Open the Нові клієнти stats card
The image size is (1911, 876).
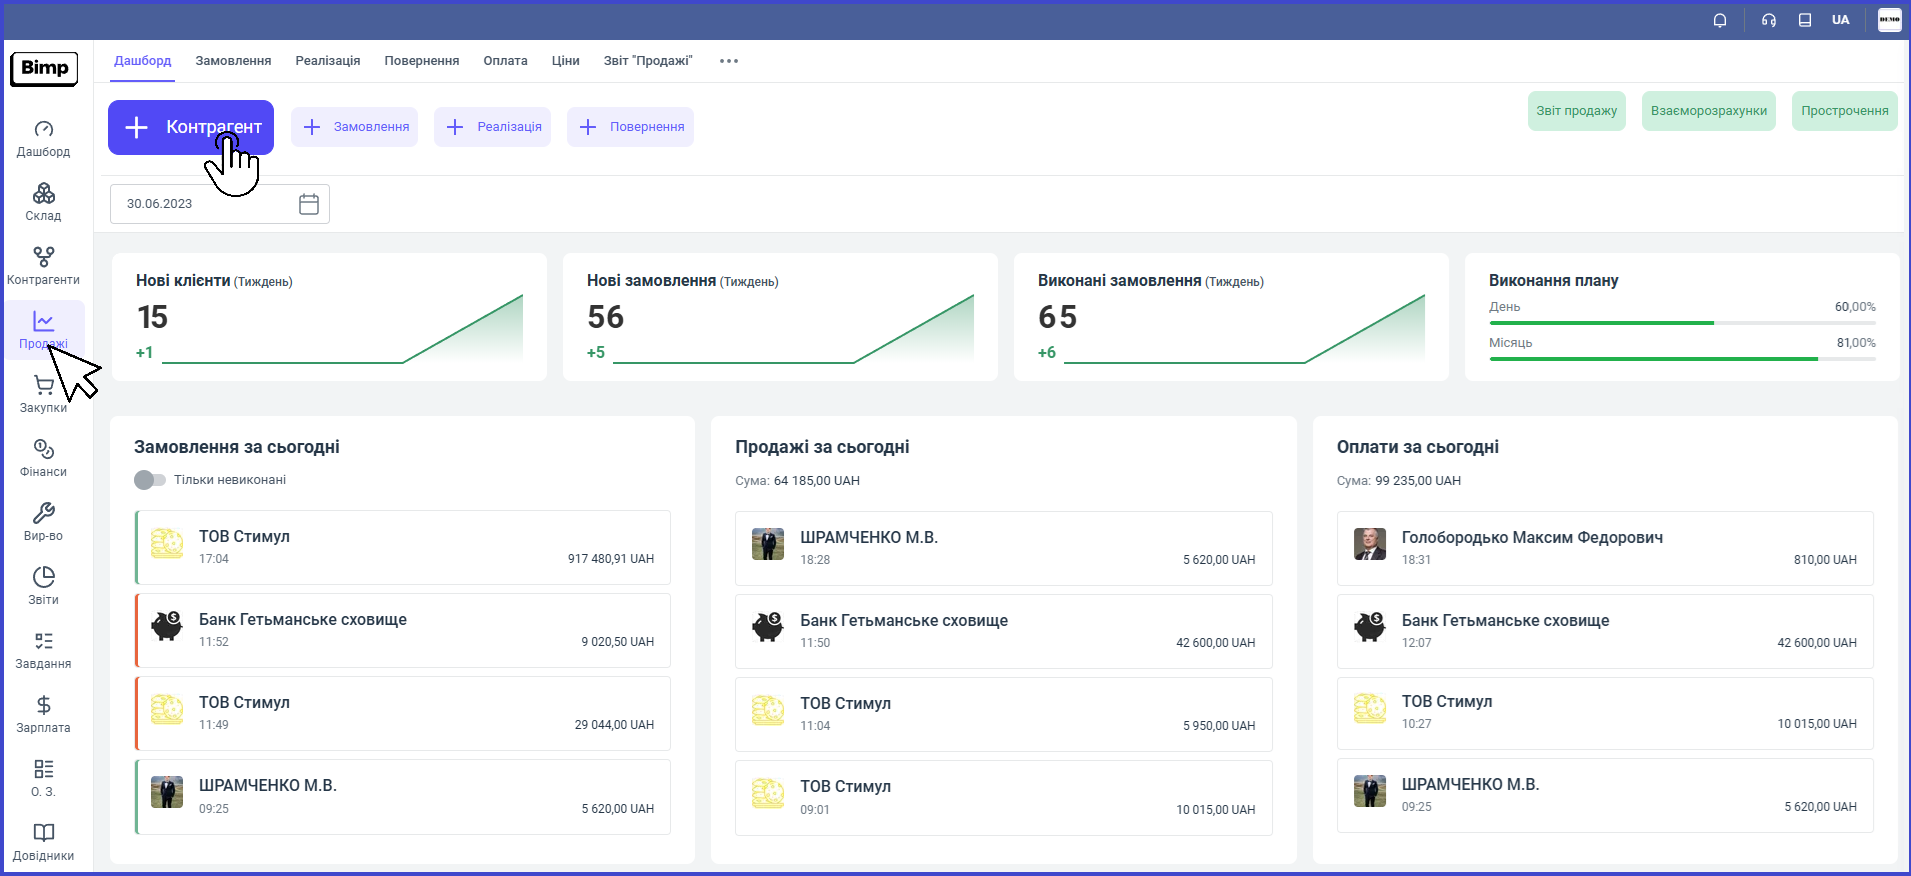(329, 317)
